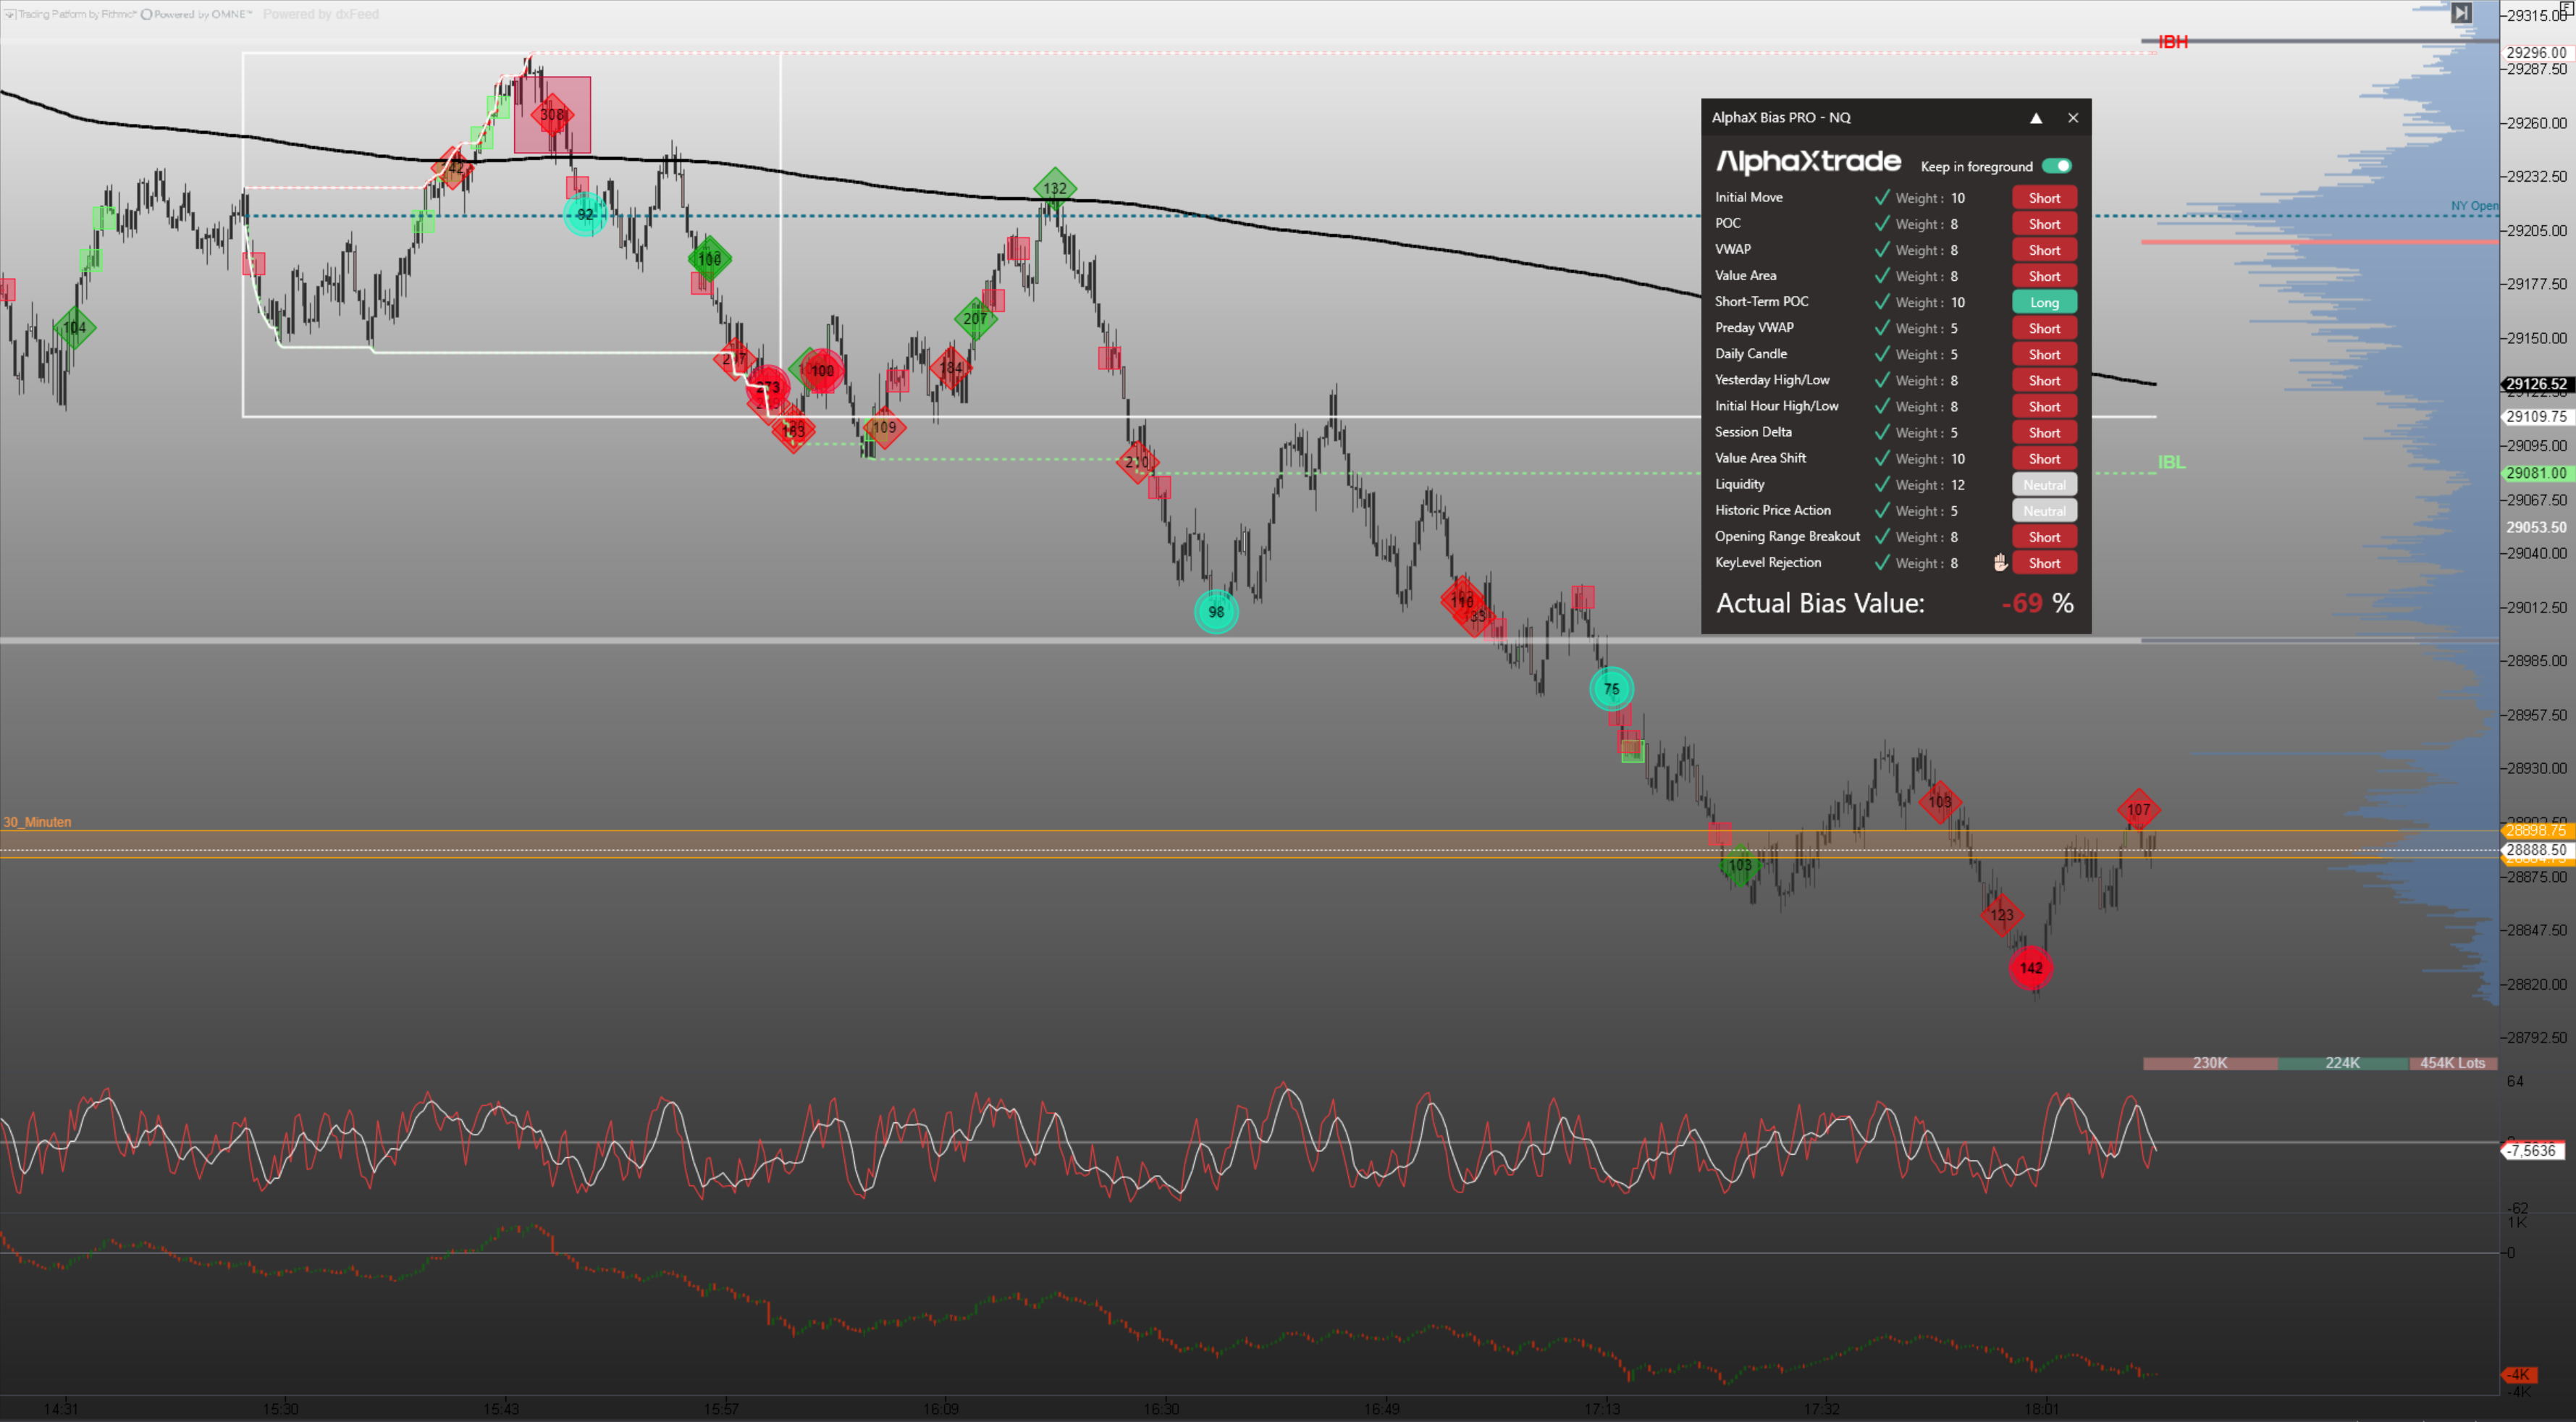Click the cyan 98 circle marker
Screen dimensions: 2576x1422
pyautogui.click(x=1216, y=611)
